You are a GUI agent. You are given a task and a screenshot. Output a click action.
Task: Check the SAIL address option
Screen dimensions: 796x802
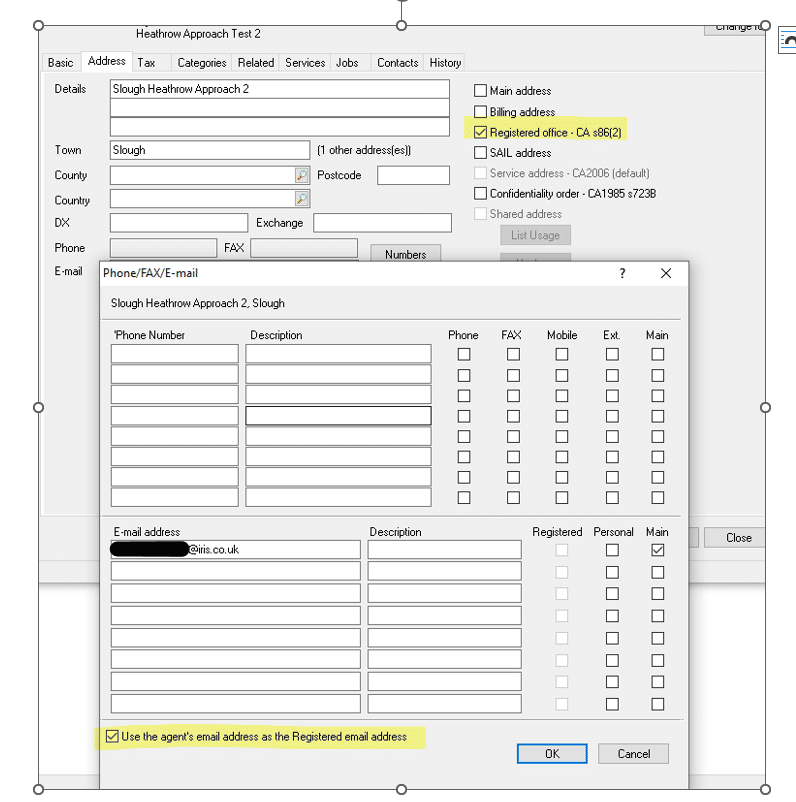[x=480, y=152]
